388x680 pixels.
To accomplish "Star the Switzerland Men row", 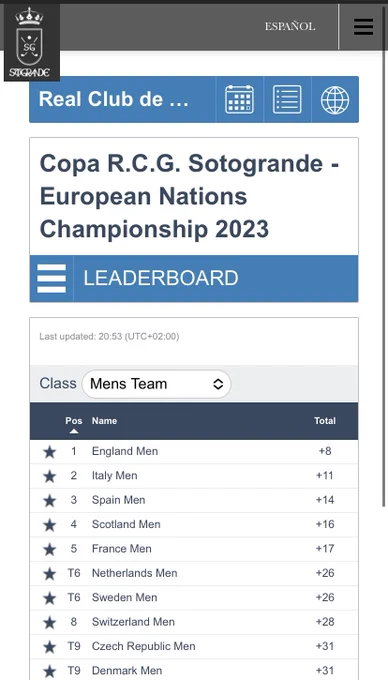I will click(49, 622).
